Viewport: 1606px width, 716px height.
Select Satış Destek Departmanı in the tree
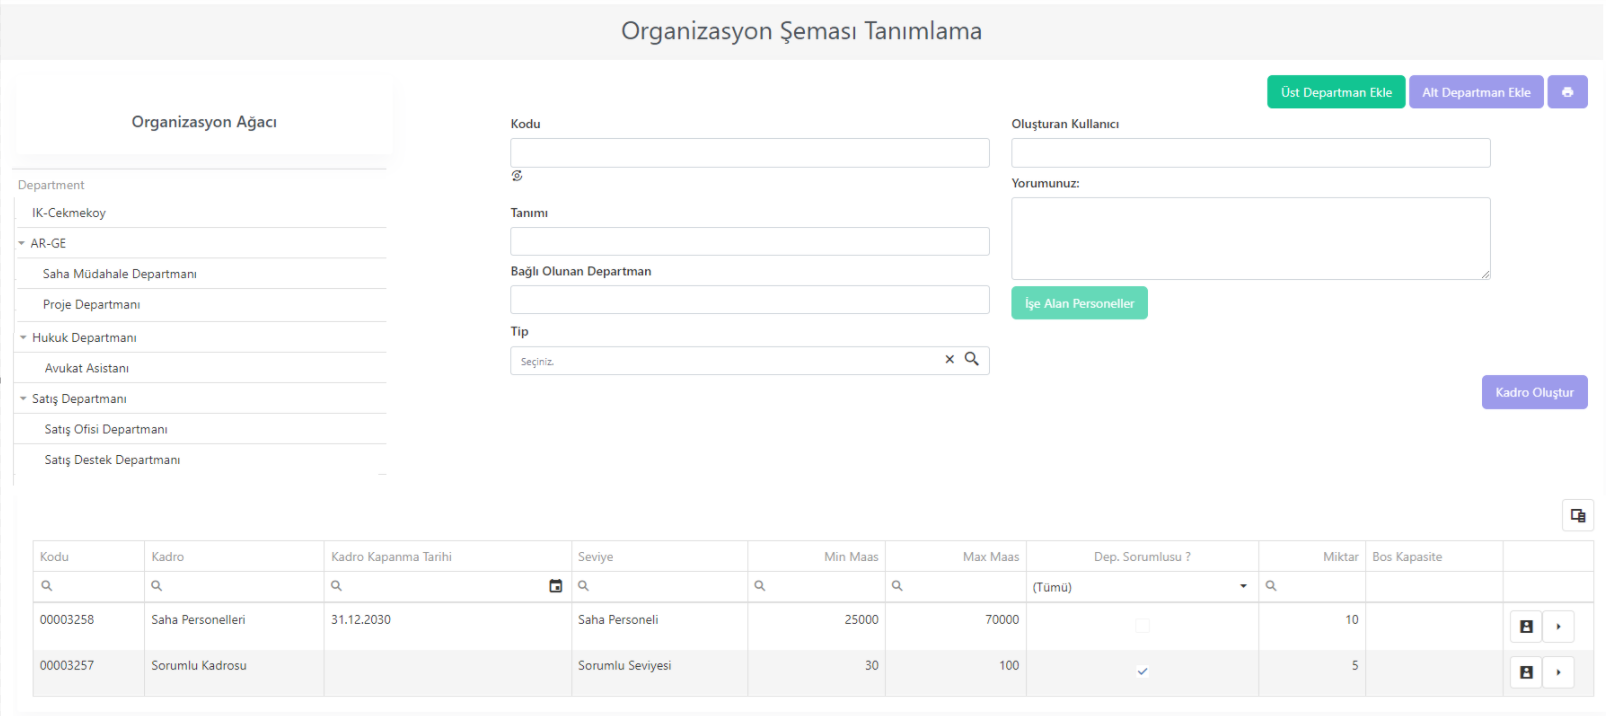pos(113,460)
